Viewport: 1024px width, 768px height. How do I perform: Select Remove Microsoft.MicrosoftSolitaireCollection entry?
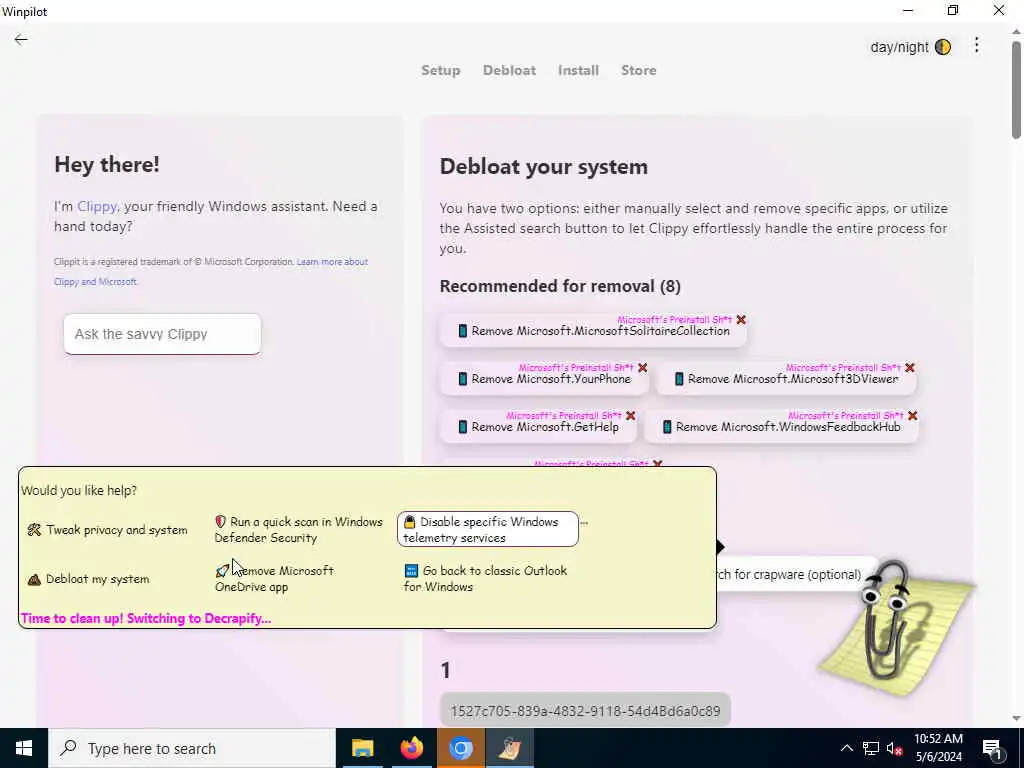[593, 331]
